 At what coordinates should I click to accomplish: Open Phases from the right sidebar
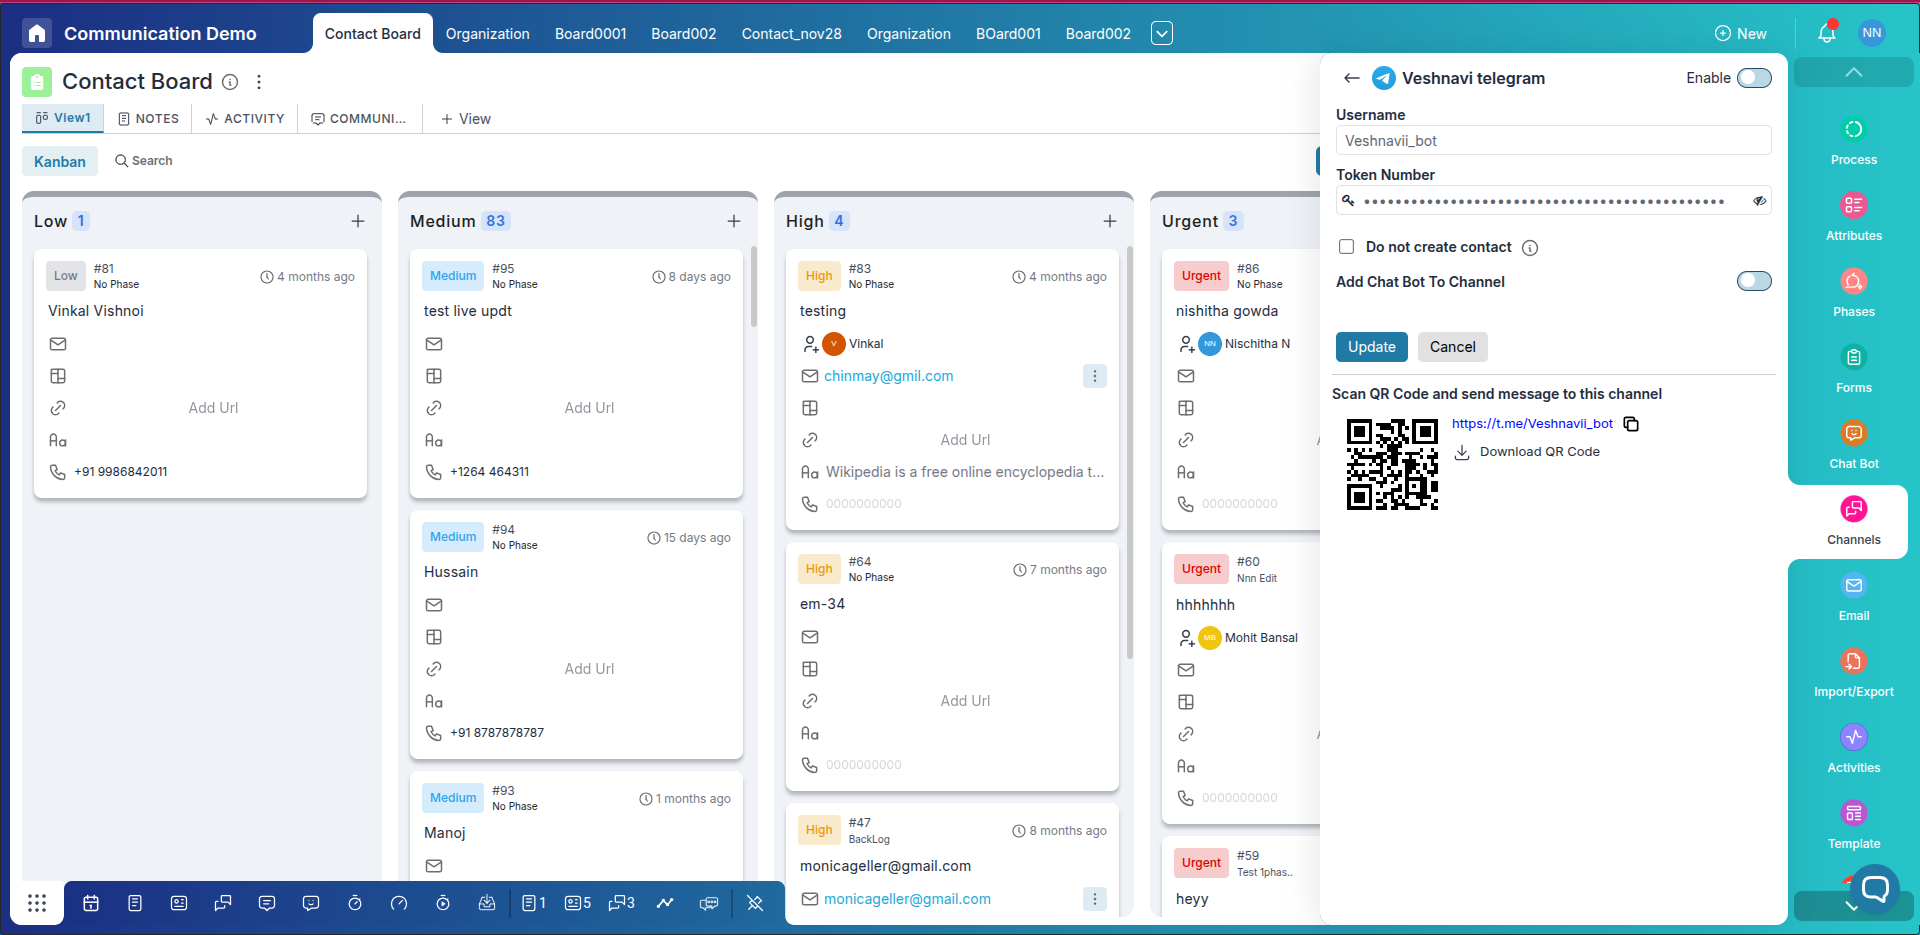[x=1853, y=292]
